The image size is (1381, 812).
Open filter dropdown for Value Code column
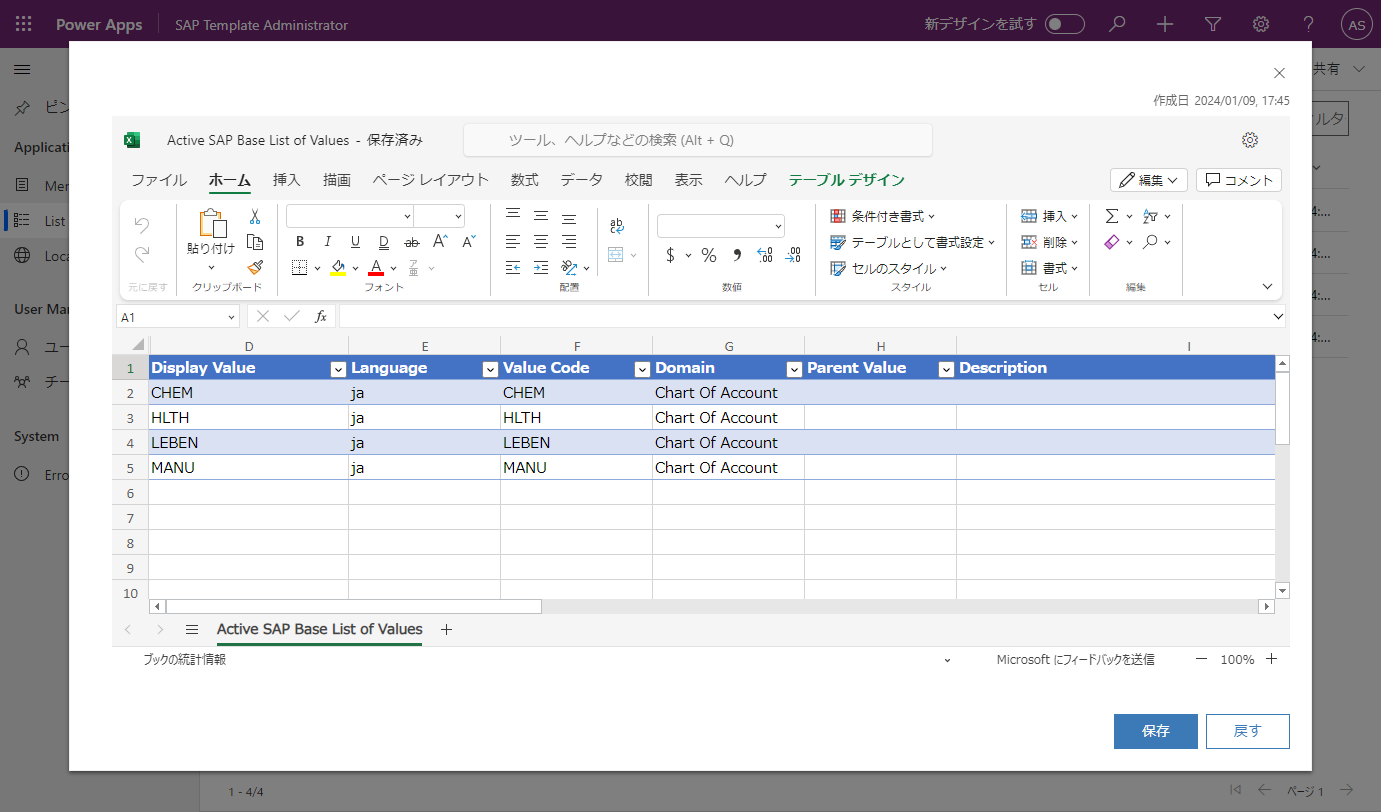point(642,369)
